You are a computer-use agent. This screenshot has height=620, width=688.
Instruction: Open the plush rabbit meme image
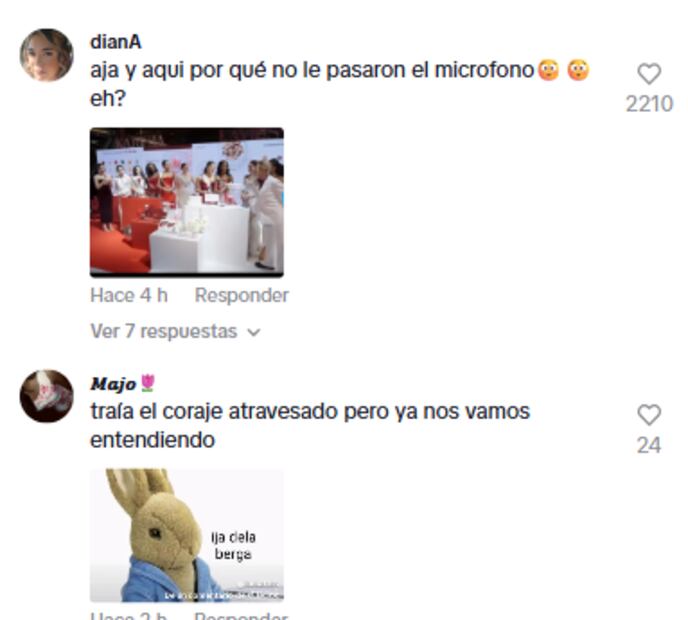coord(187,535)
